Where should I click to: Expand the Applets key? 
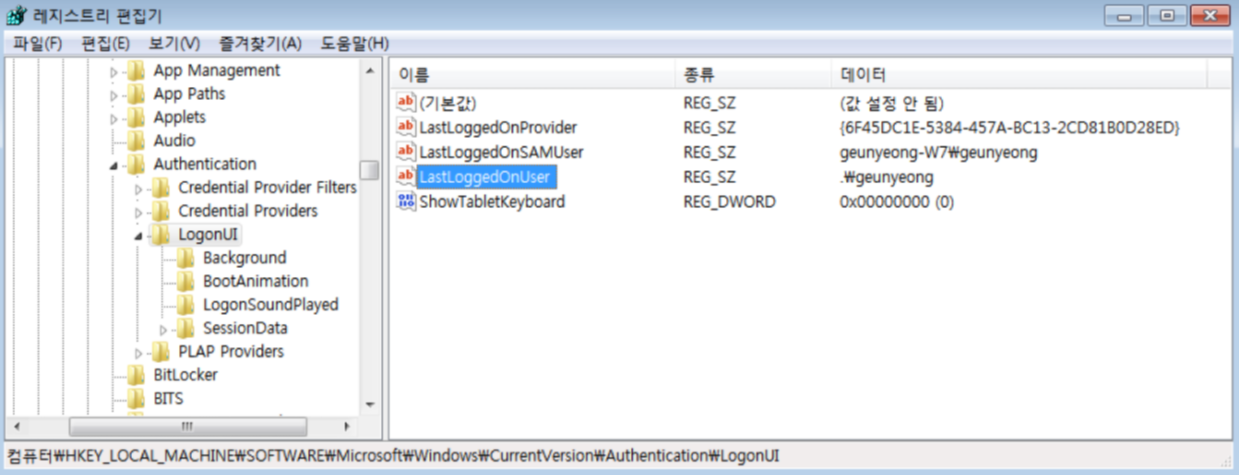[113, 118]
